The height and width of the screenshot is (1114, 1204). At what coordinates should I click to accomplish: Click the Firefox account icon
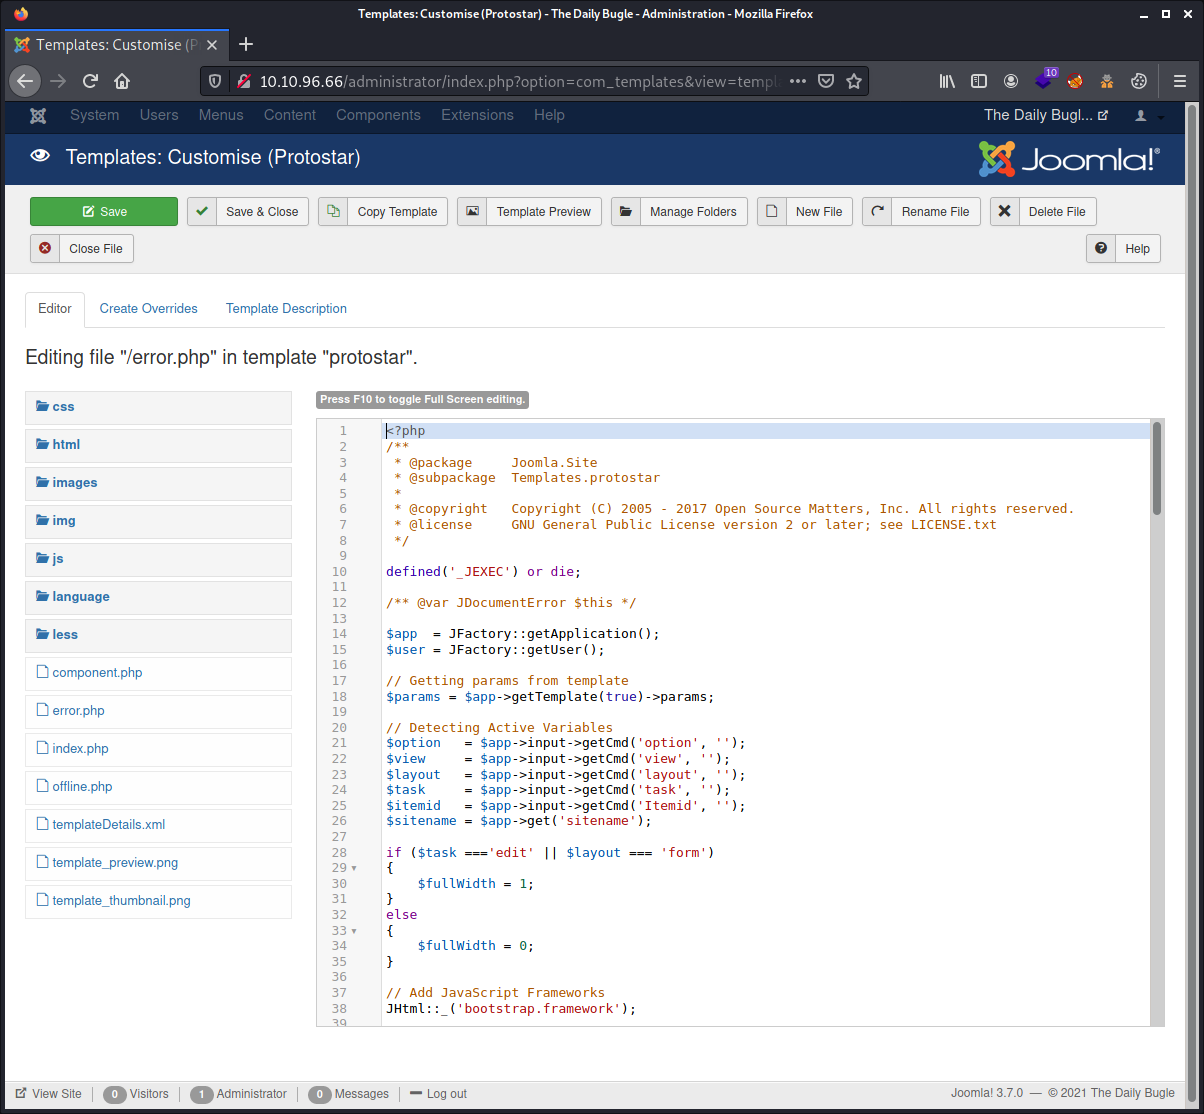point(1011,81)
